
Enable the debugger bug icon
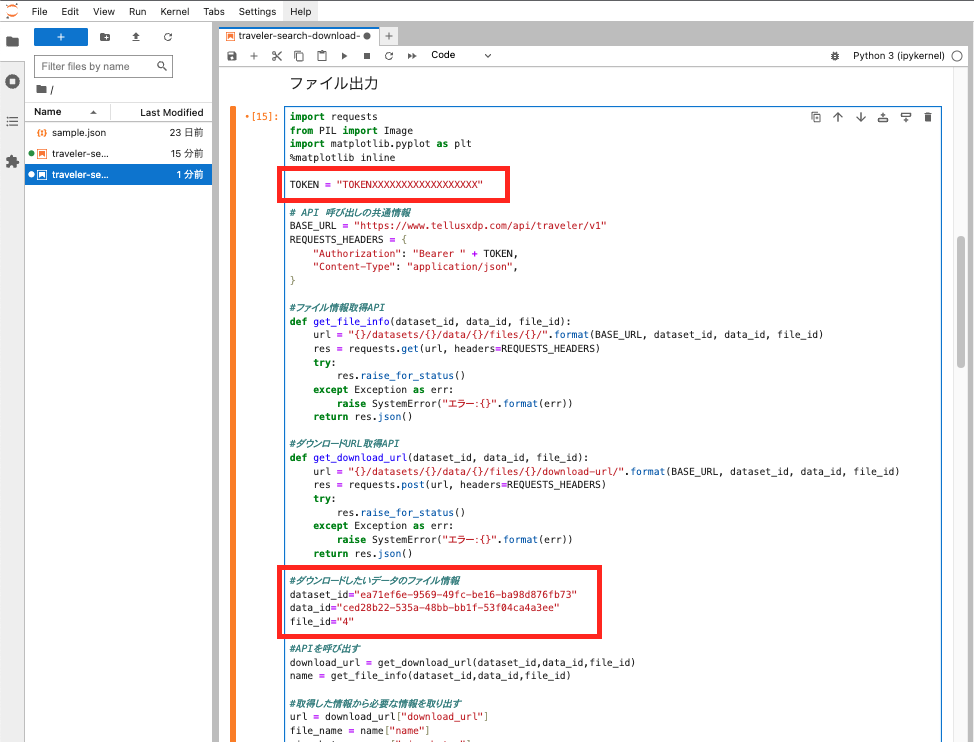[x=835, y=56]
